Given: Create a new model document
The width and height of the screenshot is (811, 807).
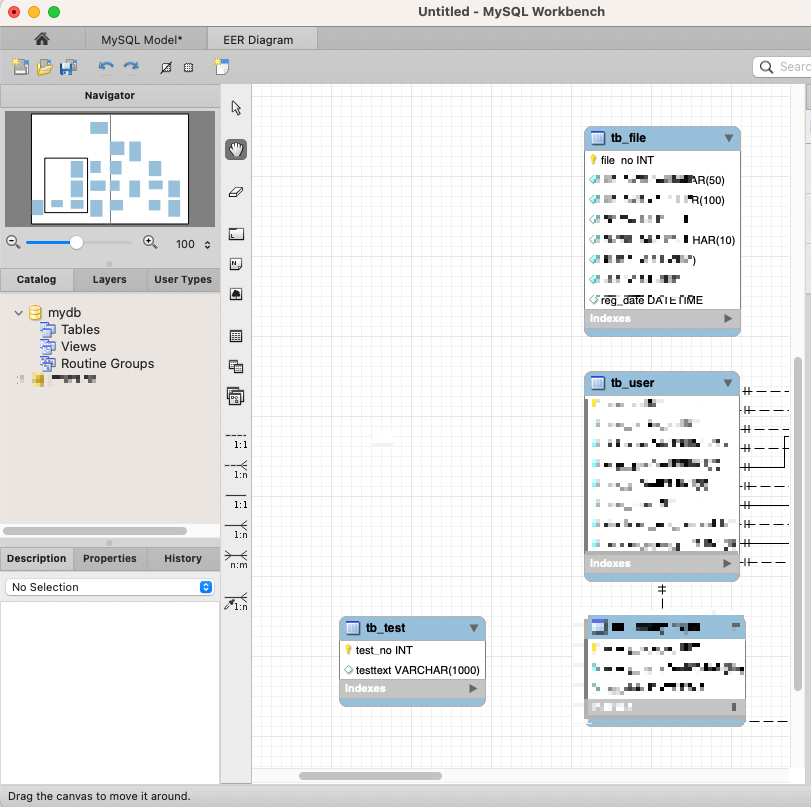Looking at the screenshot, I should point(20,67).
